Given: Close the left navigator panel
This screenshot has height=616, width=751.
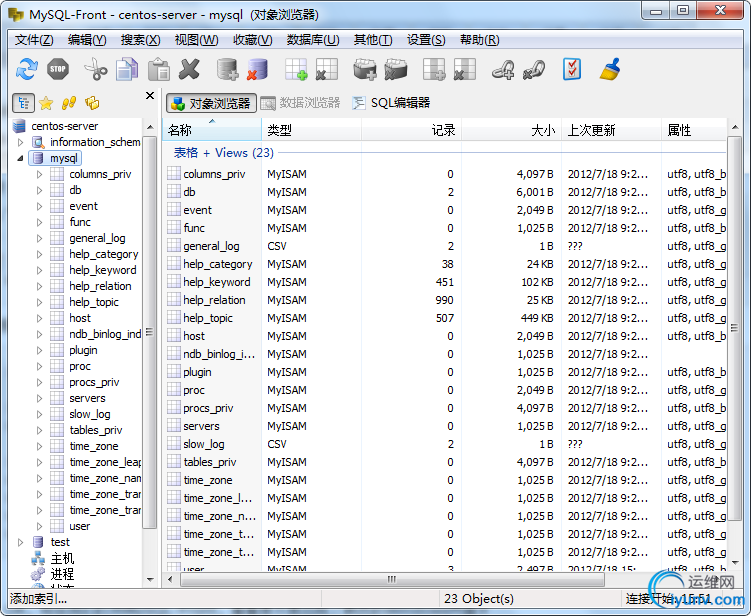Looking at the screenshot, I should click(150, 95).
